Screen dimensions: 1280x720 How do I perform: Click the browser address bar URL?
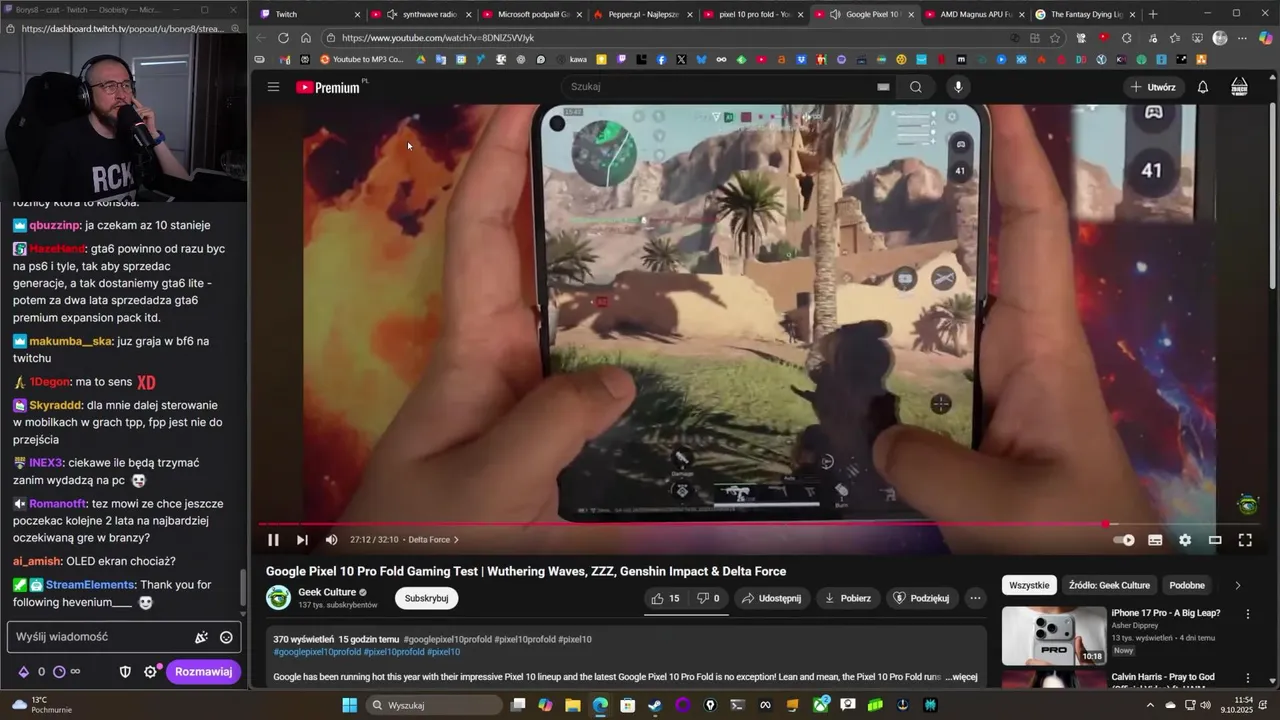tap(438, 38)
